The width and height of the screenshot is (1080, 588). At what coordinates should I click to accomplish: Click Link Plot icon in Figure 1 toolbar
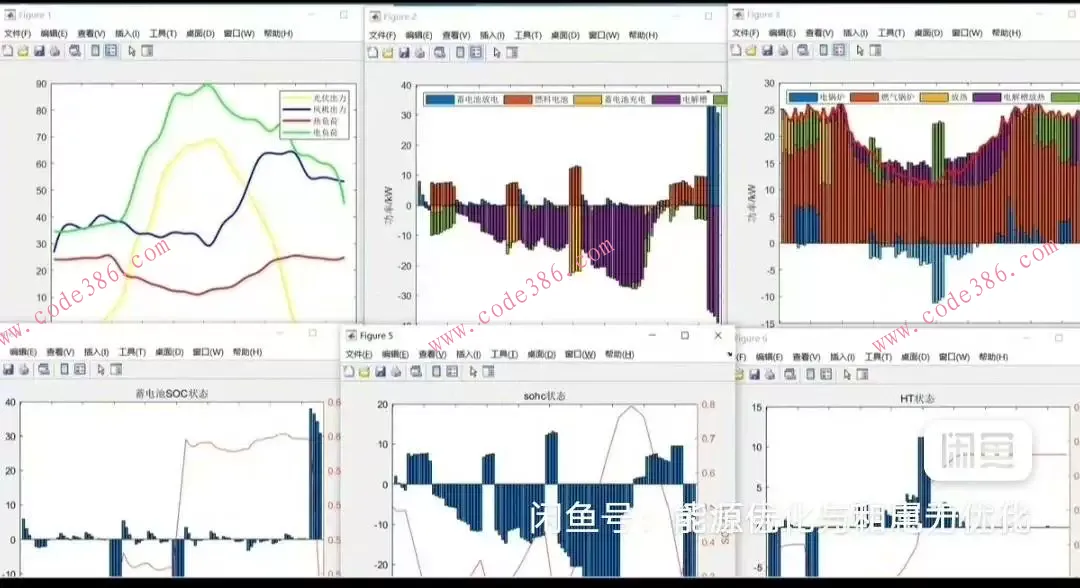point(74,51)
